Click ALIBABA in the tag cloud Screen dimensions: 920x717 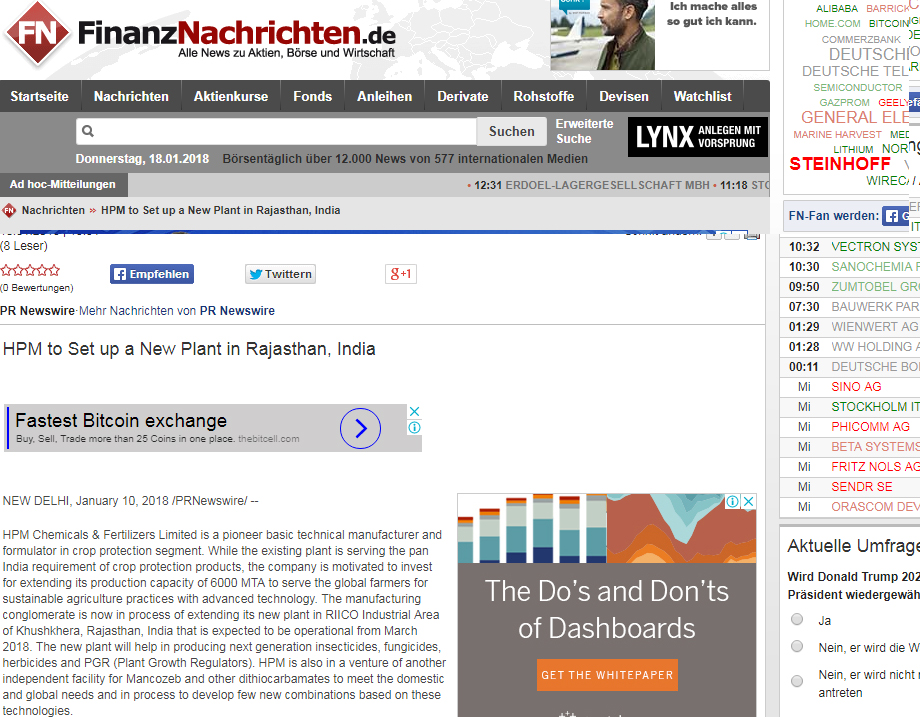point(837,8)
